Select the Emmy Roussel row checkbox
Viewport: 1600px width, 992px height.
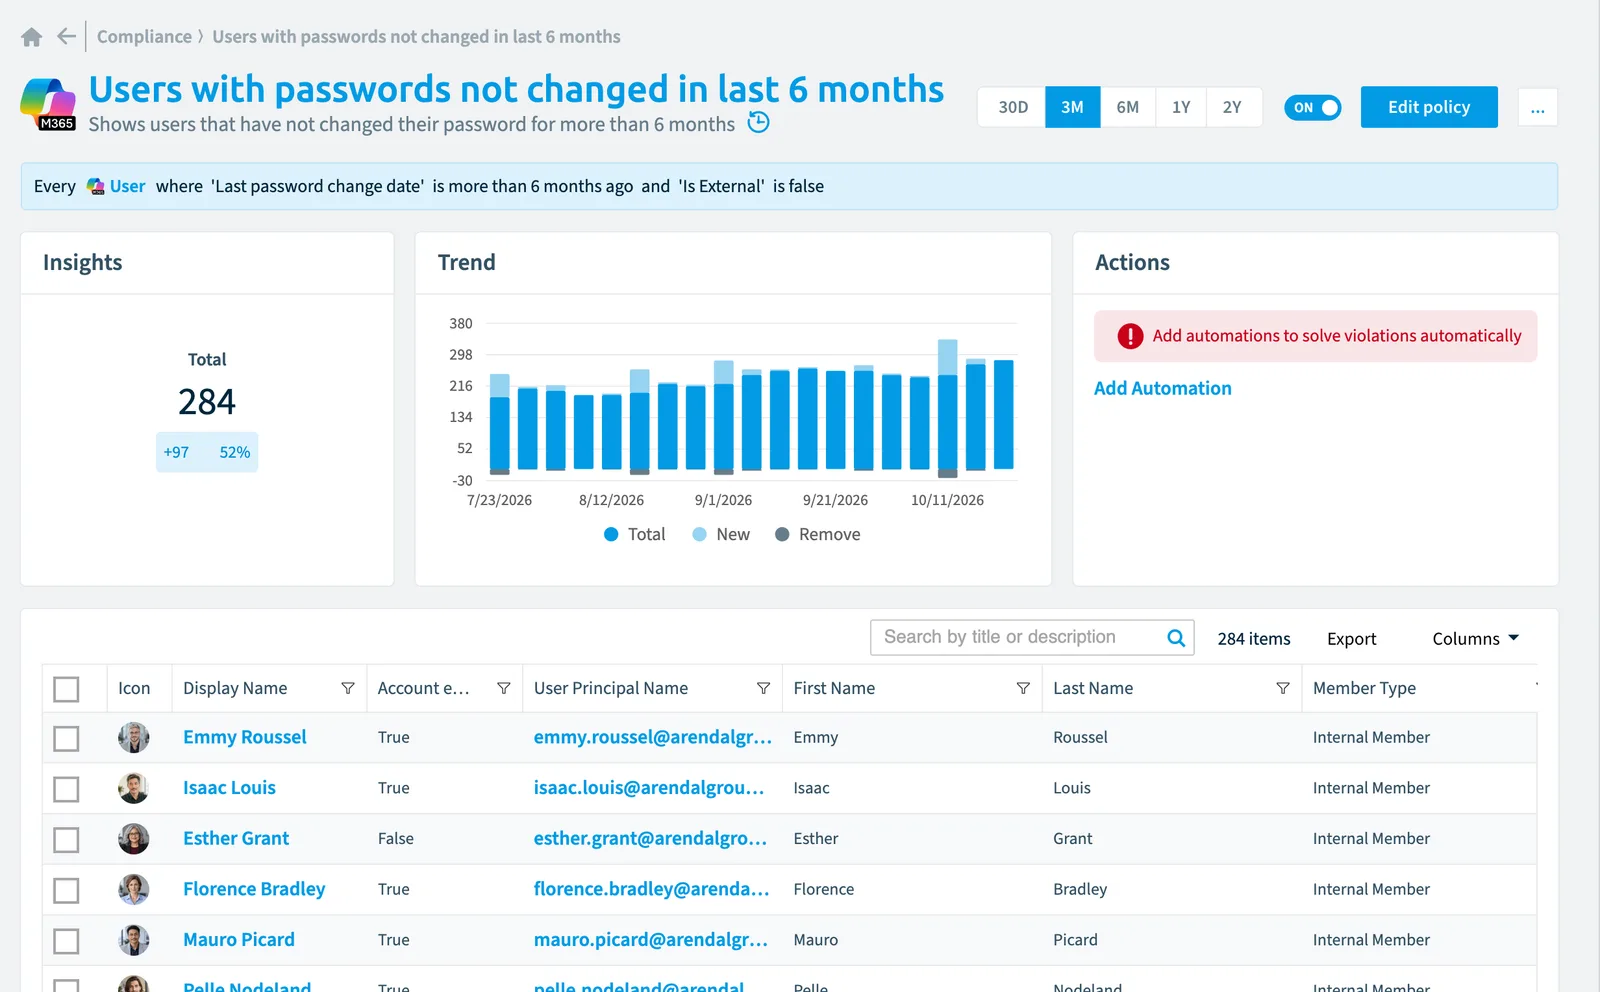point(66,739)
